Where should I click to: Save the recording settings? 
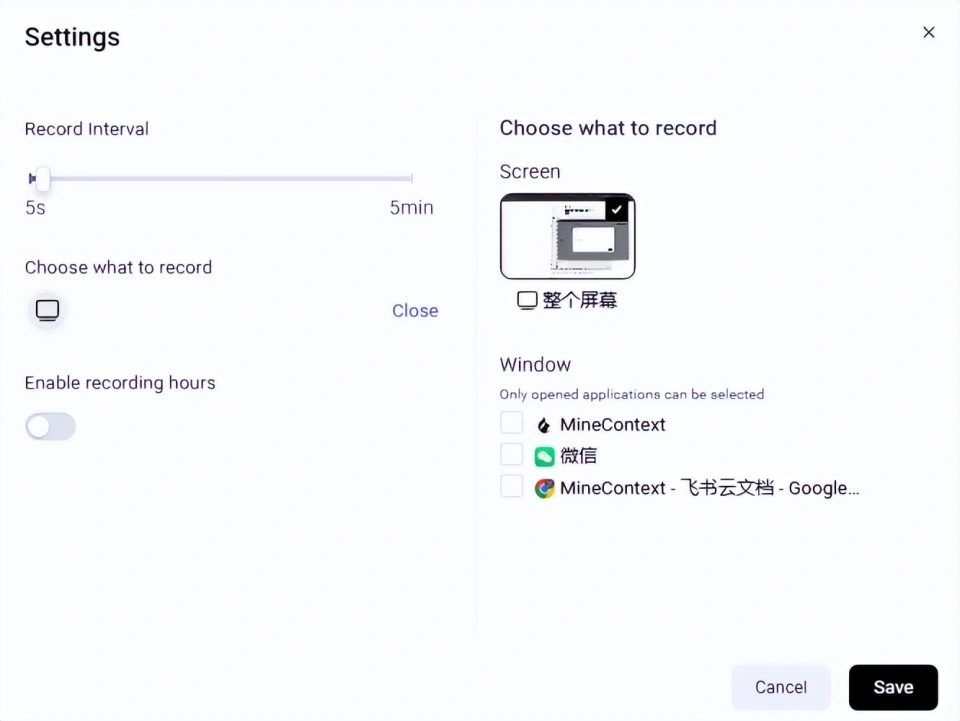coord(893,687)
